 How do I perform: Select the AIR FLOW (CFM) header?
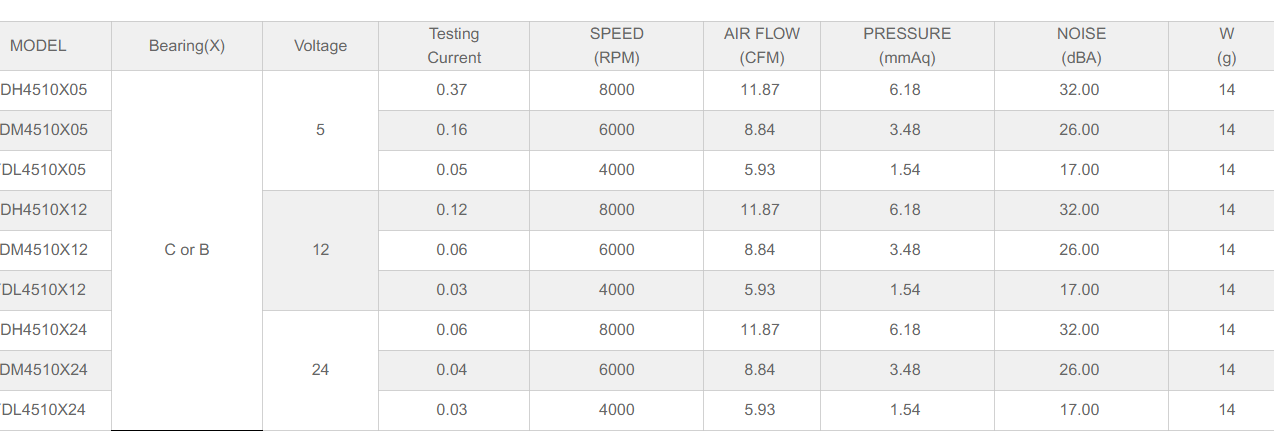[x=762, y=46]
